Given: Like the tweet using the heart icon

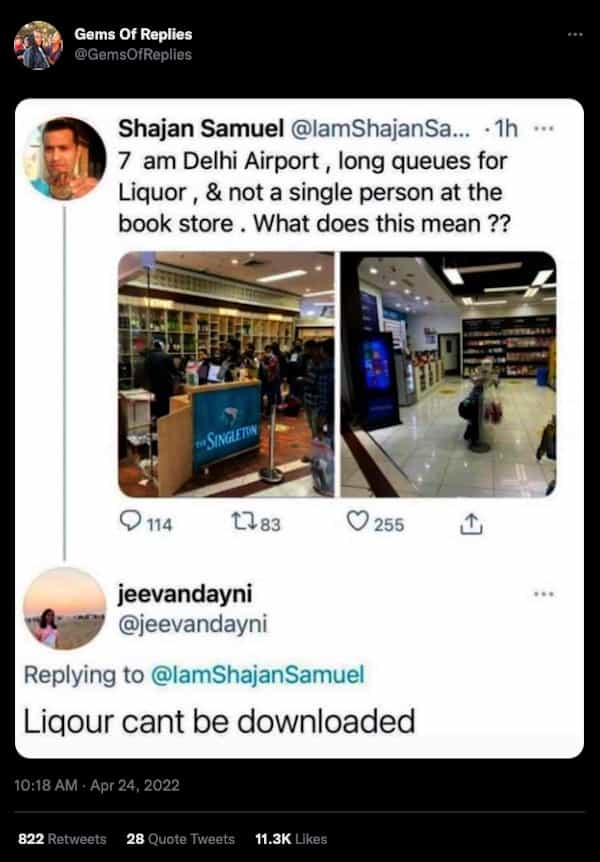Looking at the screenshot, I should pos(357,521).
